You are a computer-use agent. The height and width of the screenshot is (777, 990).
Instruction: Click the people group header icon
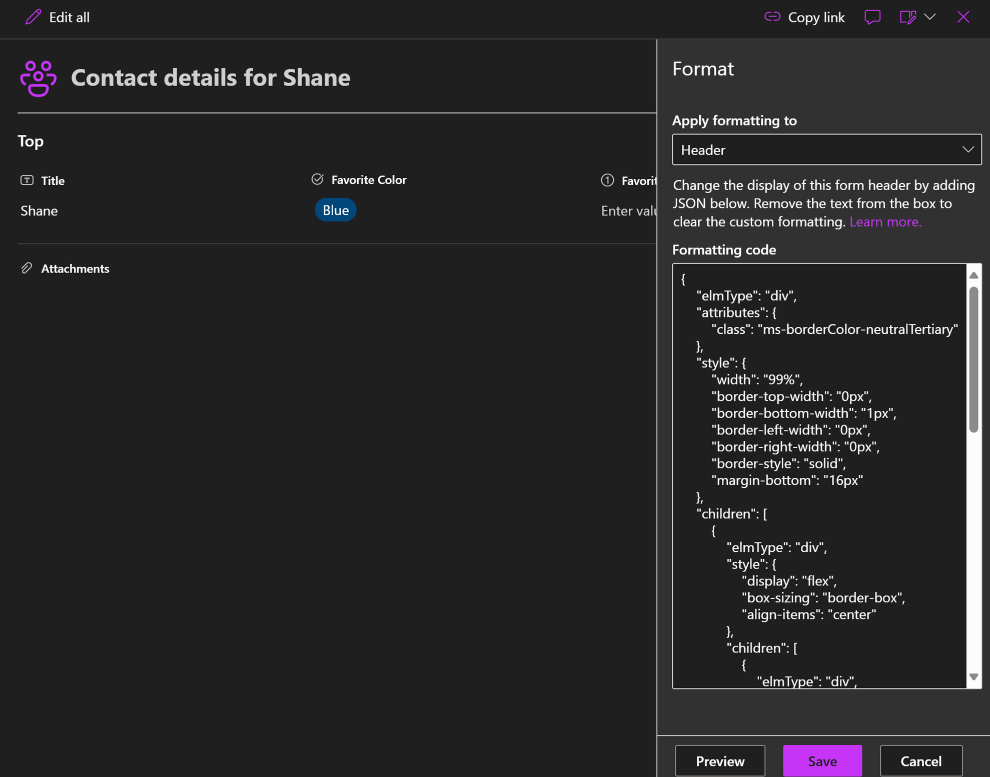tap(39, 78)
